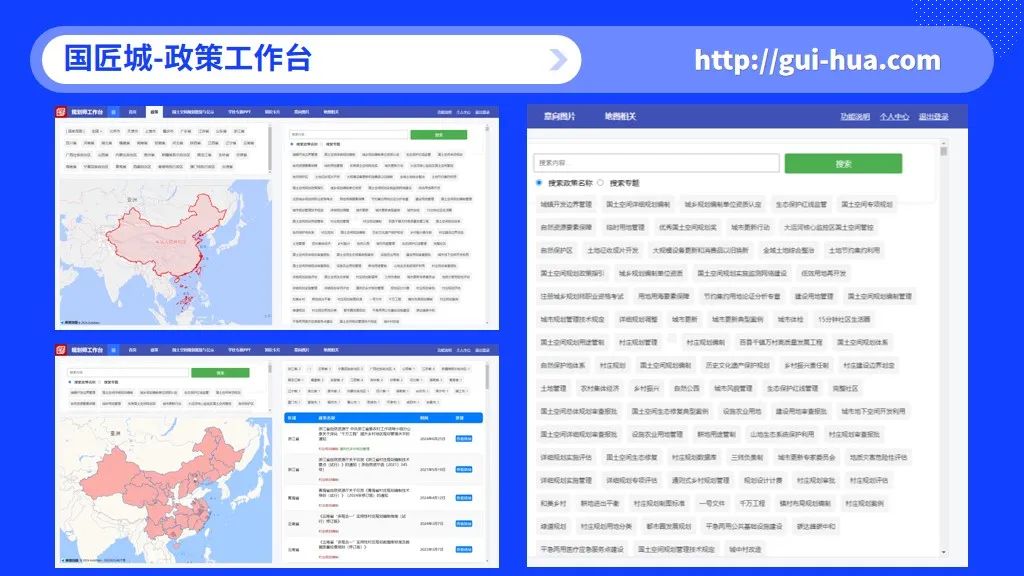Open the 个人中心 link in the right panel
This screenshot has height=576, width=1024.
(x=894, y=116)
